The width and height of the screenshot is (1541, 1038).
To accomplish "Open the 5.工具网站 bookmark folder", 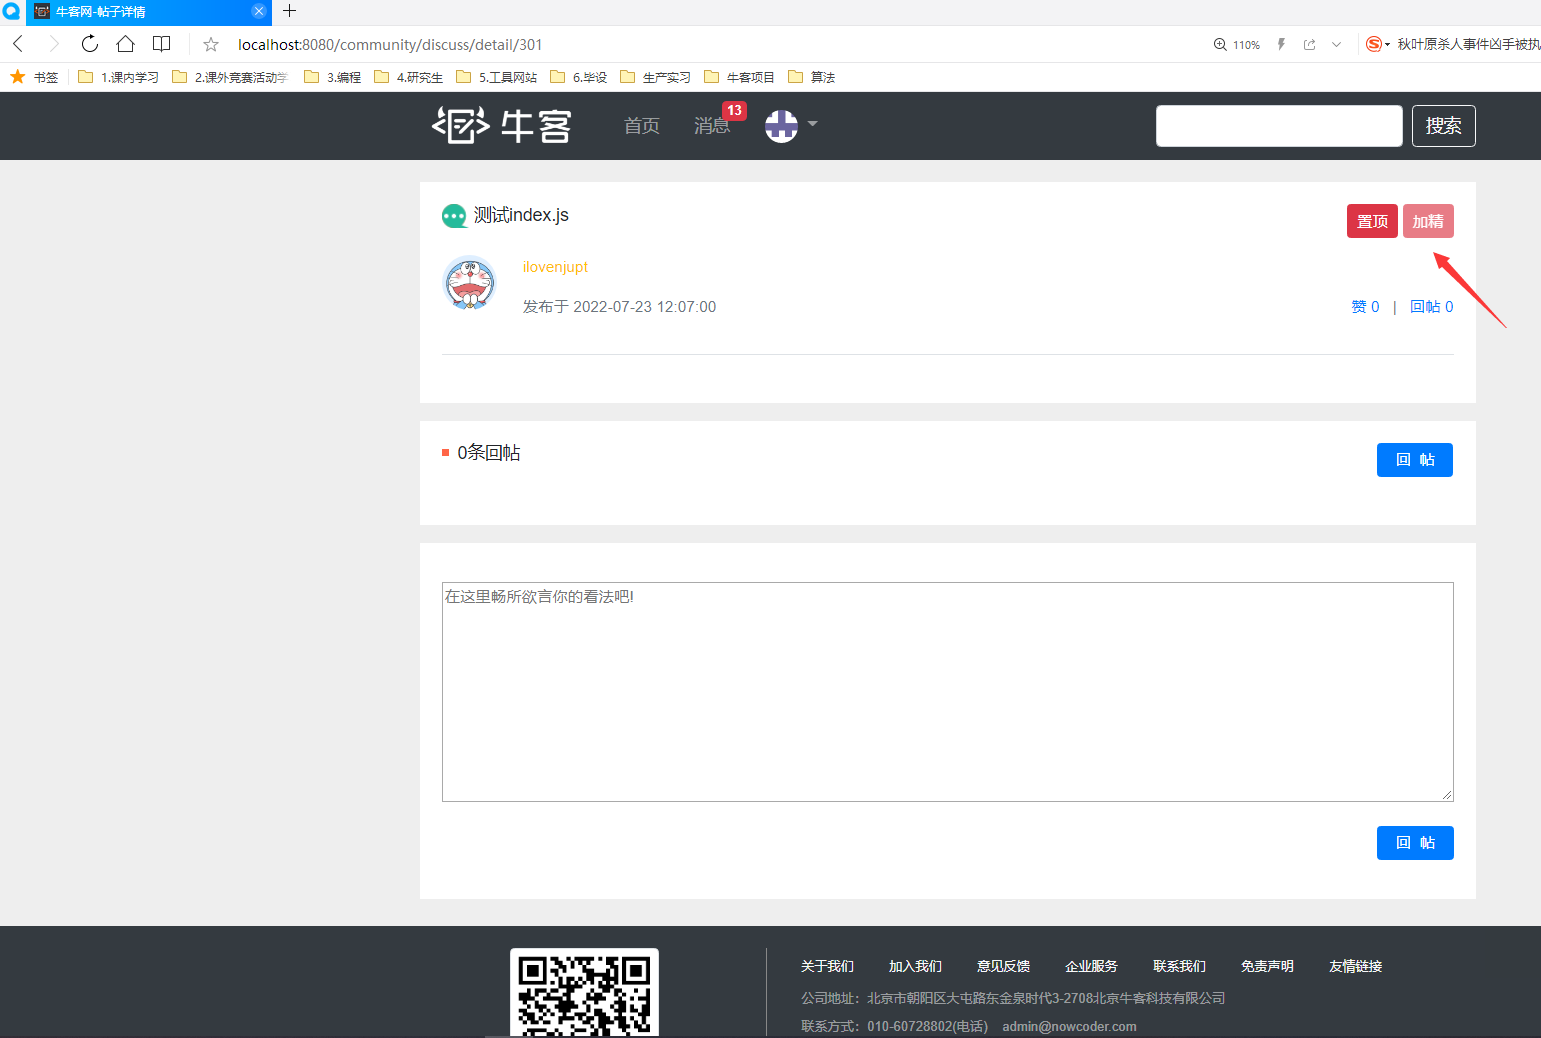I will pyautogui.click(x=496, y=77).
